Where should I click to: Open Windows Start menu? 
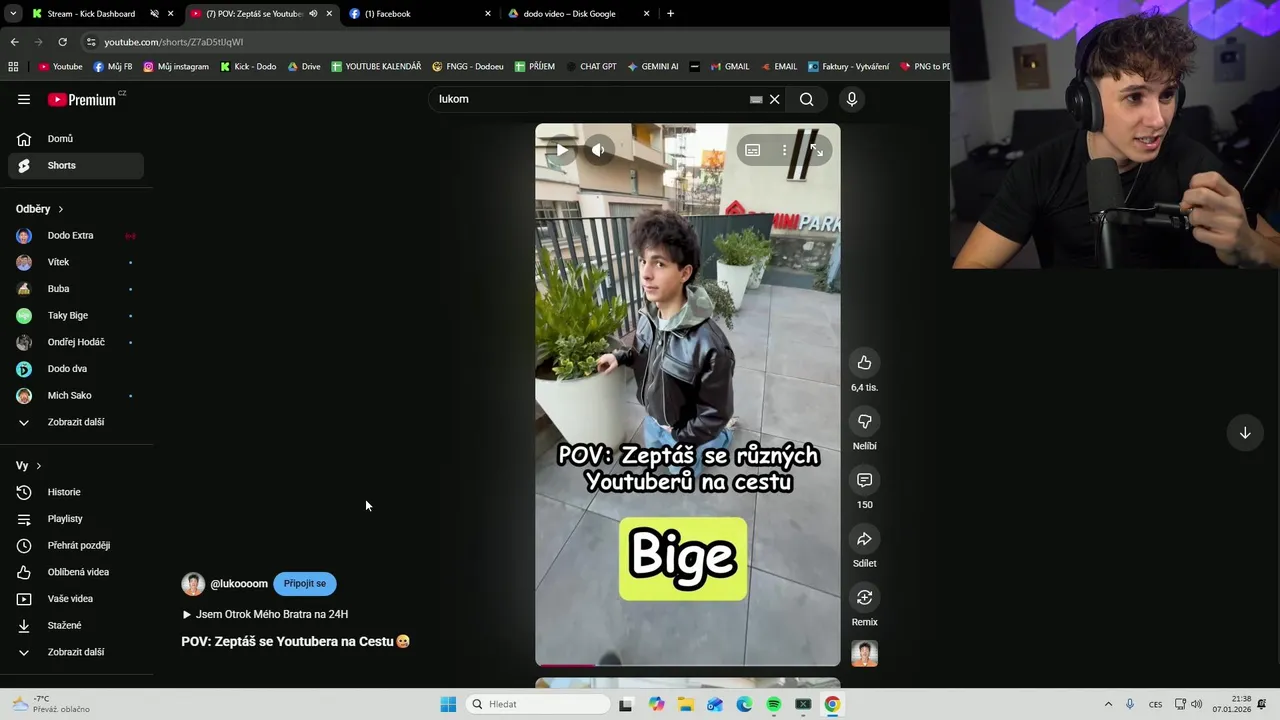(x=448, y=704)
